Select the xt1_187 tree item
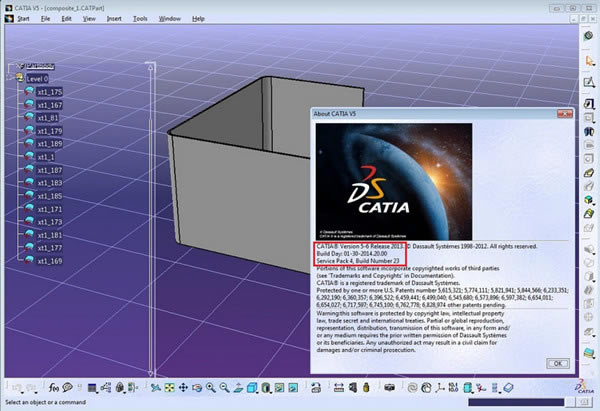600x411 pixels. coord(49,170)
